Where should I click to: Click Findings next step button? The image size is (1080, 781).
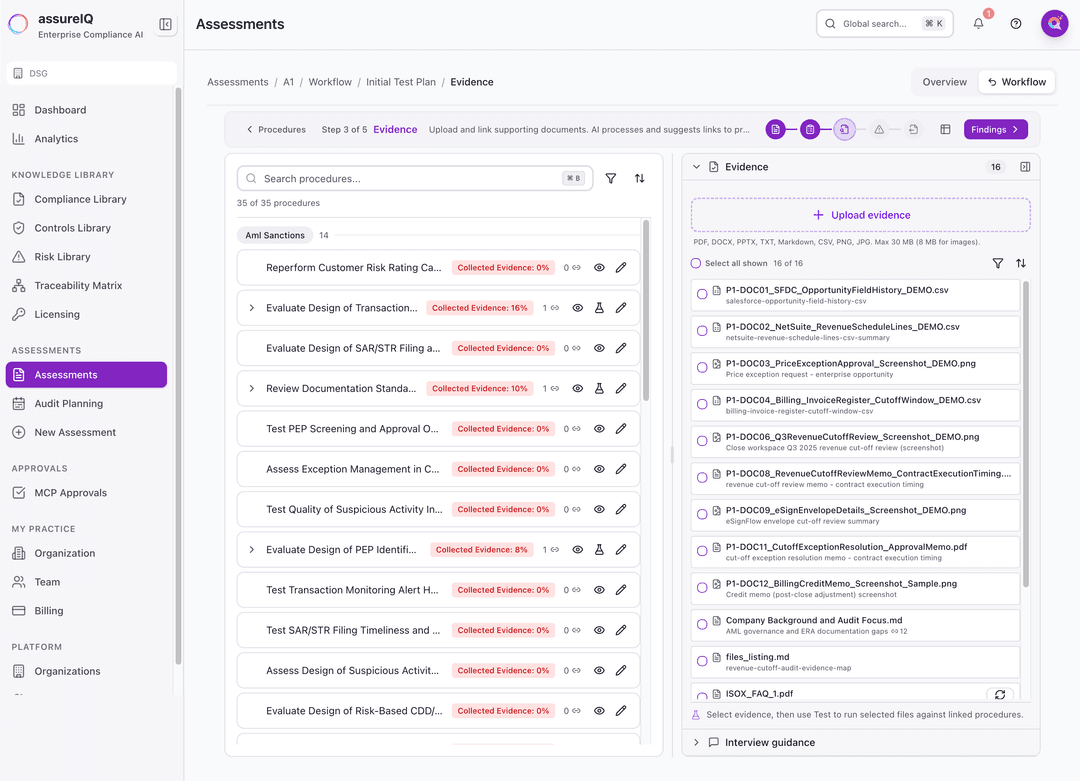[995, 129]
